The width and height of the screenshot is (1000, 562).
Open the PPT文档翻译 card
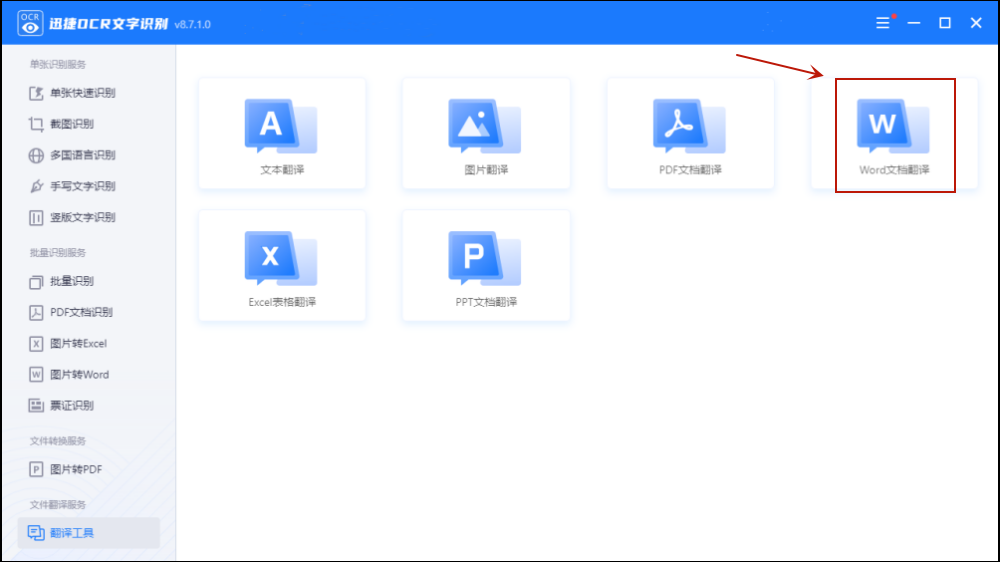pos(486,265)
